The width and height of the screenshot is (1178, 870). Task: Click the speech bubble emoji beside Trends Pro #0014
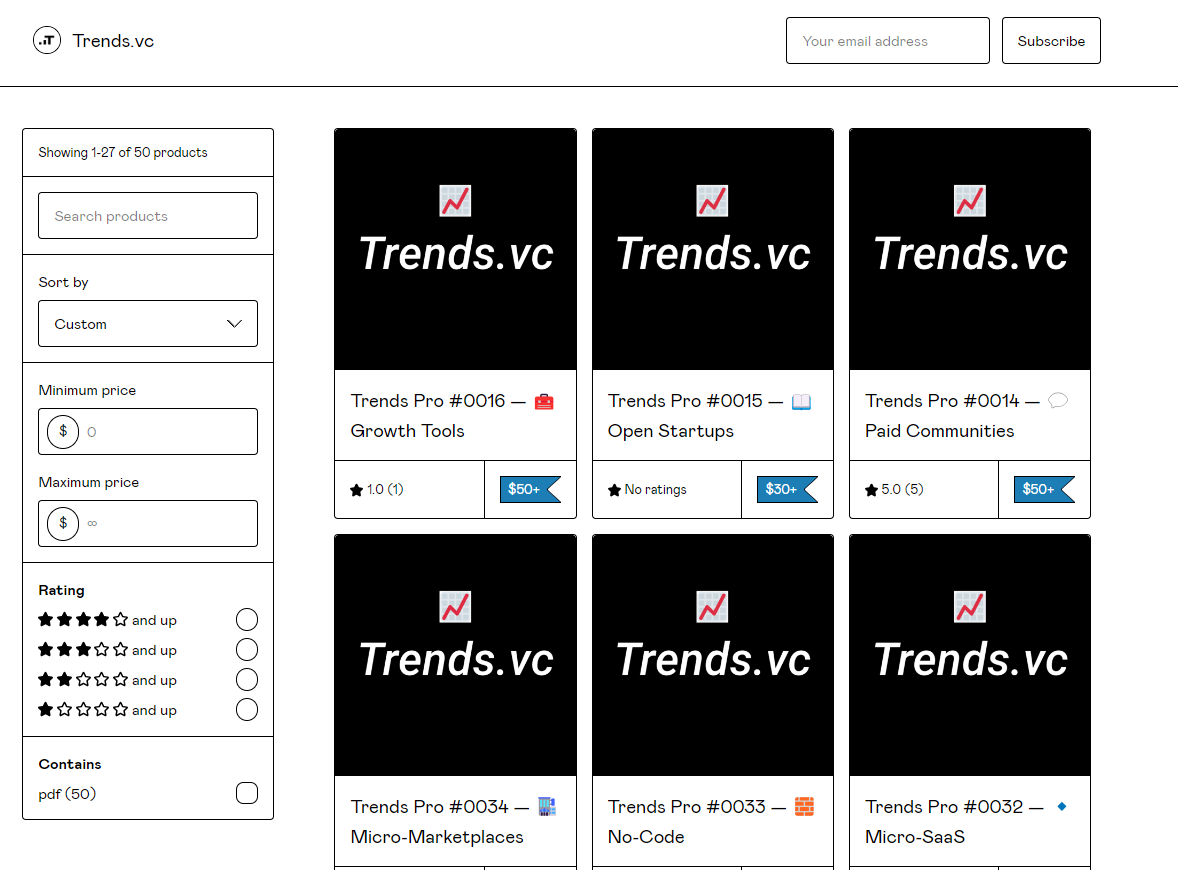click(x=1058, y=400)
